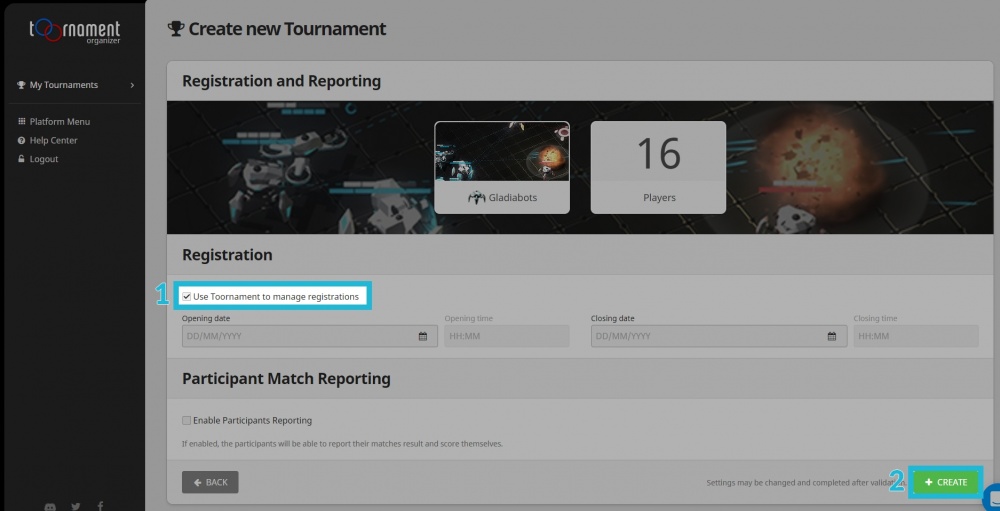Viewport: 1000px width, 511px height.
Task: Click the trophy icon beside My Tournaments
Action: [22, 85]
